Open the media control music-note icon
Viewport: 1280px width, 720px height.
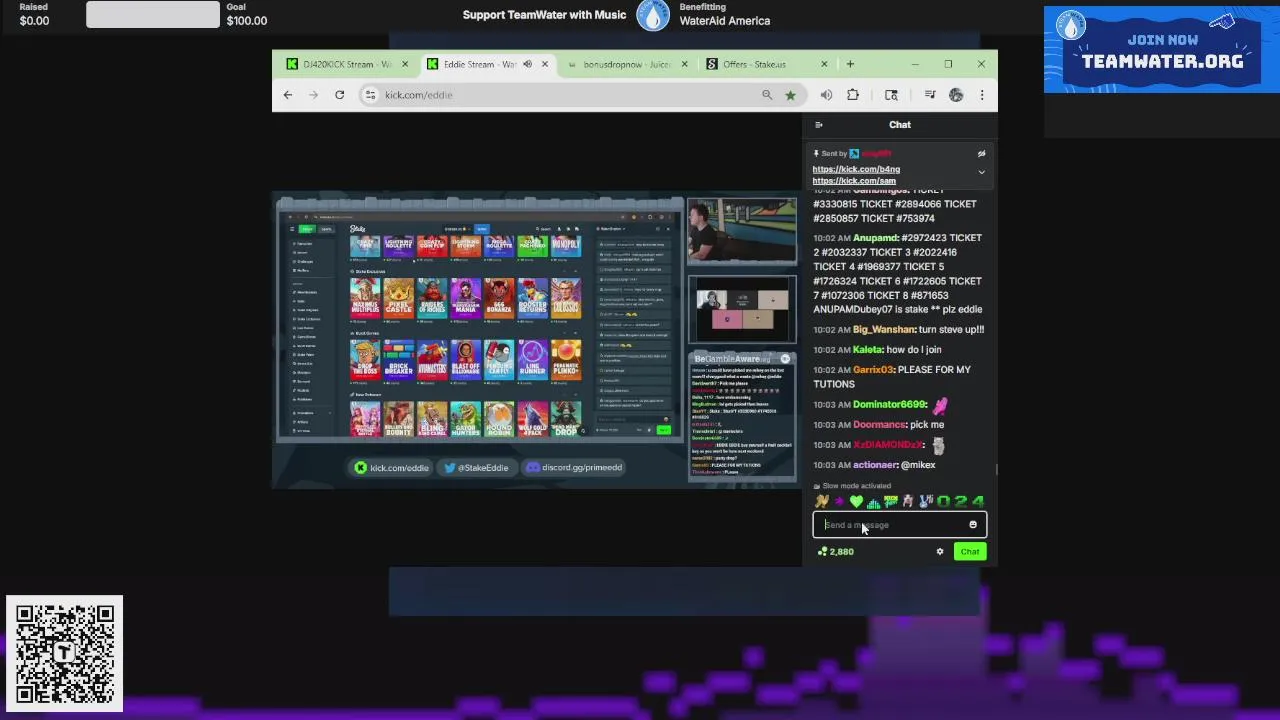pos(930,95)
